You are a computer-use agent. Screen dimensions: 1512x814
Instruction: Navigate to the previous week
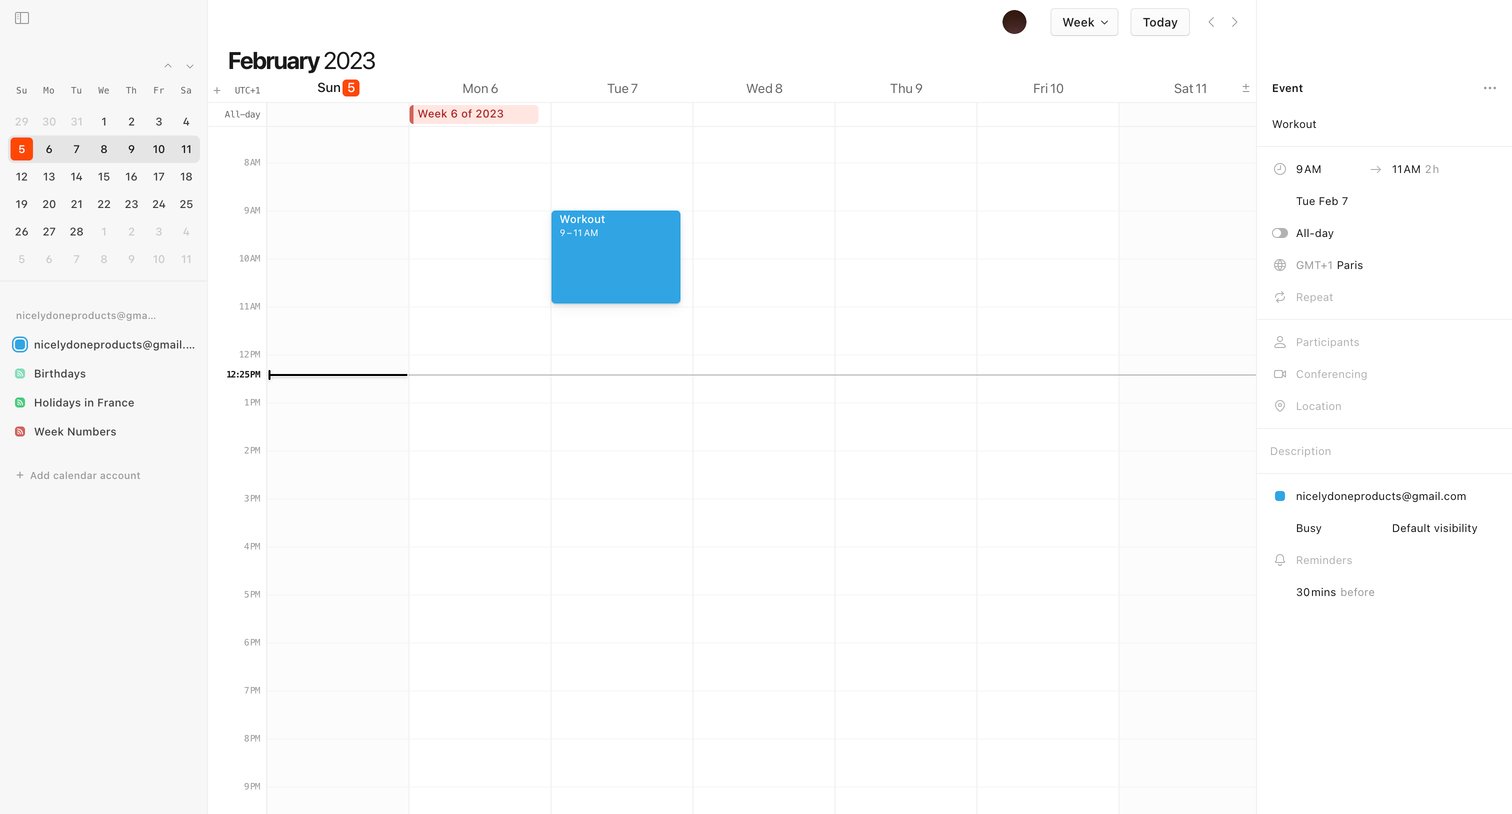(1211, 22)
